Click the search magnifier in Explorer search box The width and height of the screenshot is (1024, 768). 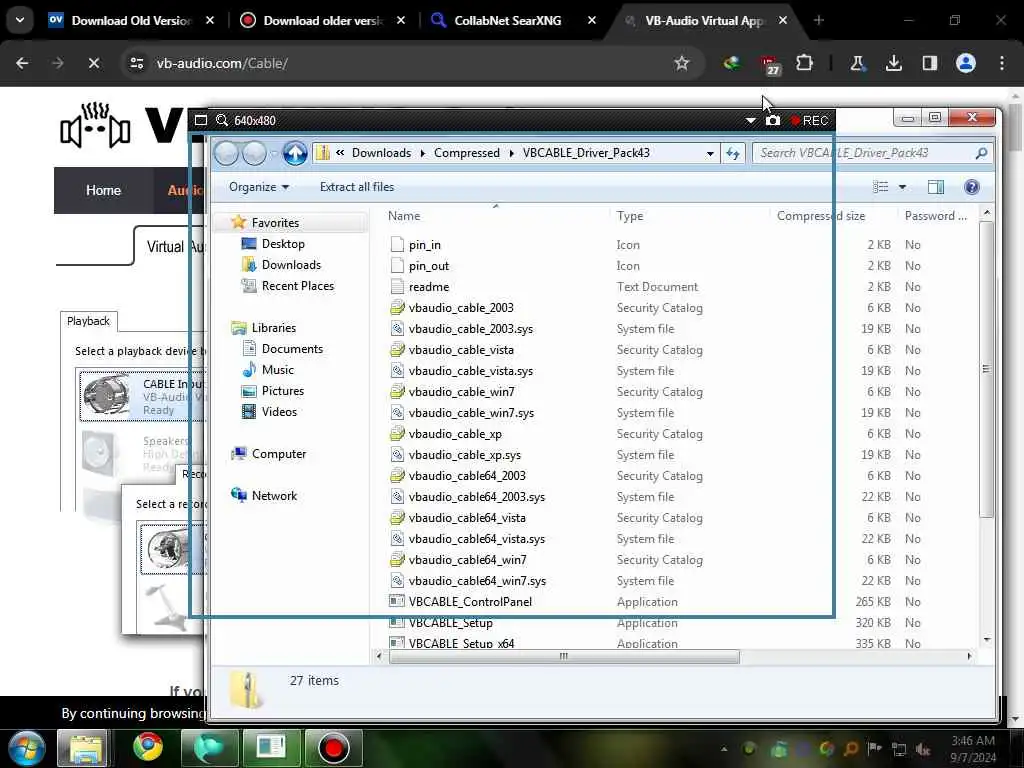click(980, 153)
